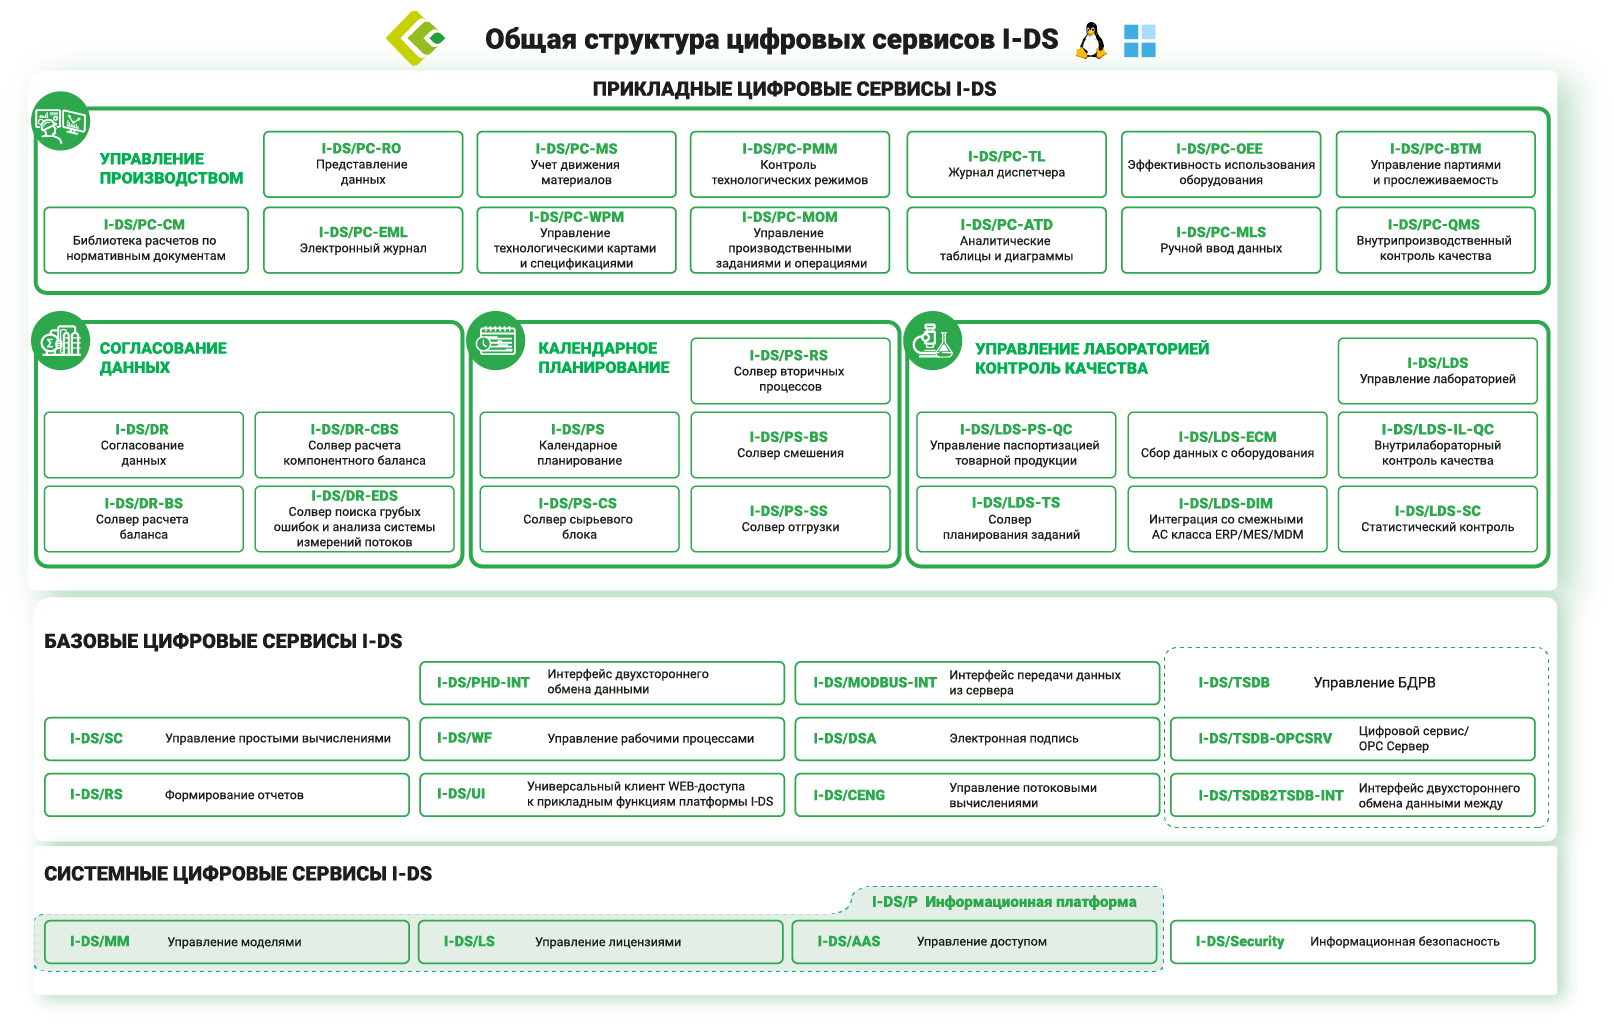Screen dimensions: 1614x1035
Task: Click the I-DS/PHD-INT interface service
Action: point(601,683)
